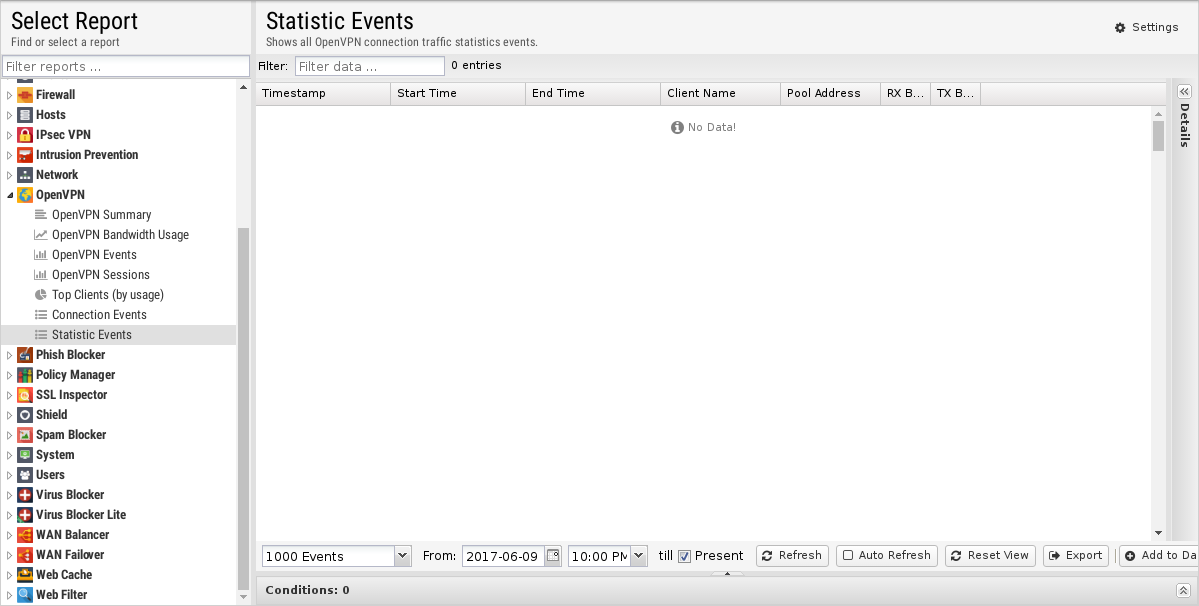Click the IPsec VPN padlock icon

coord(24,134)
